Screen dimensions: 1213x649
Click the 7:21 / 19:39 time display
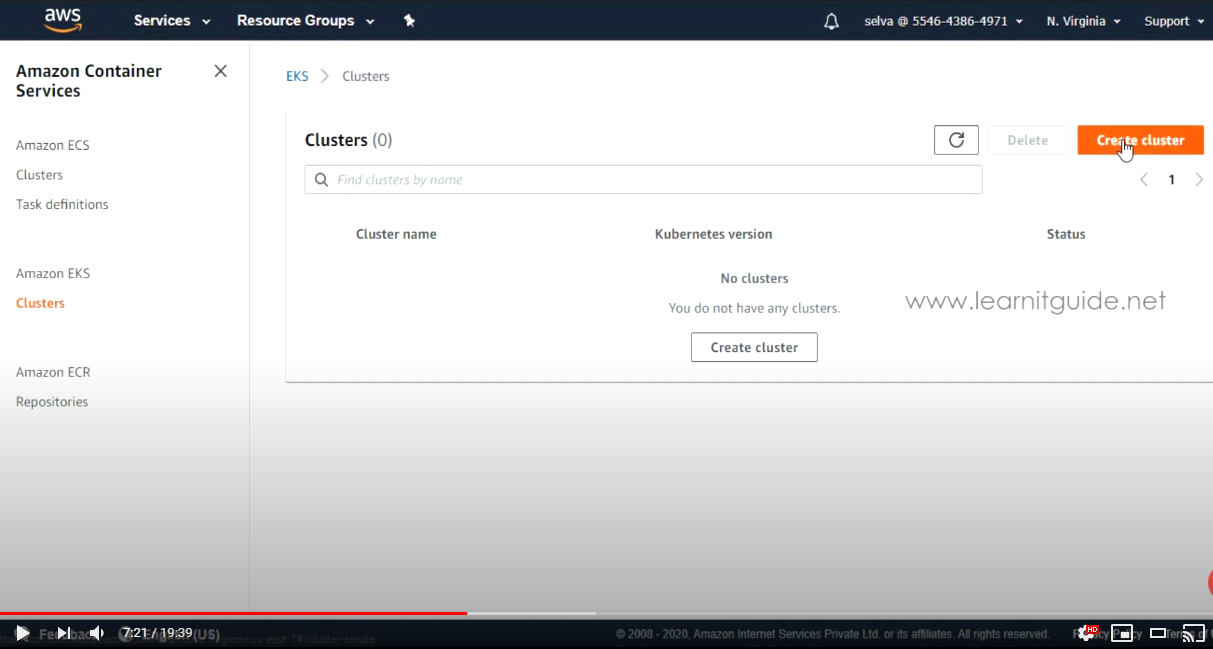coord(156,633)
